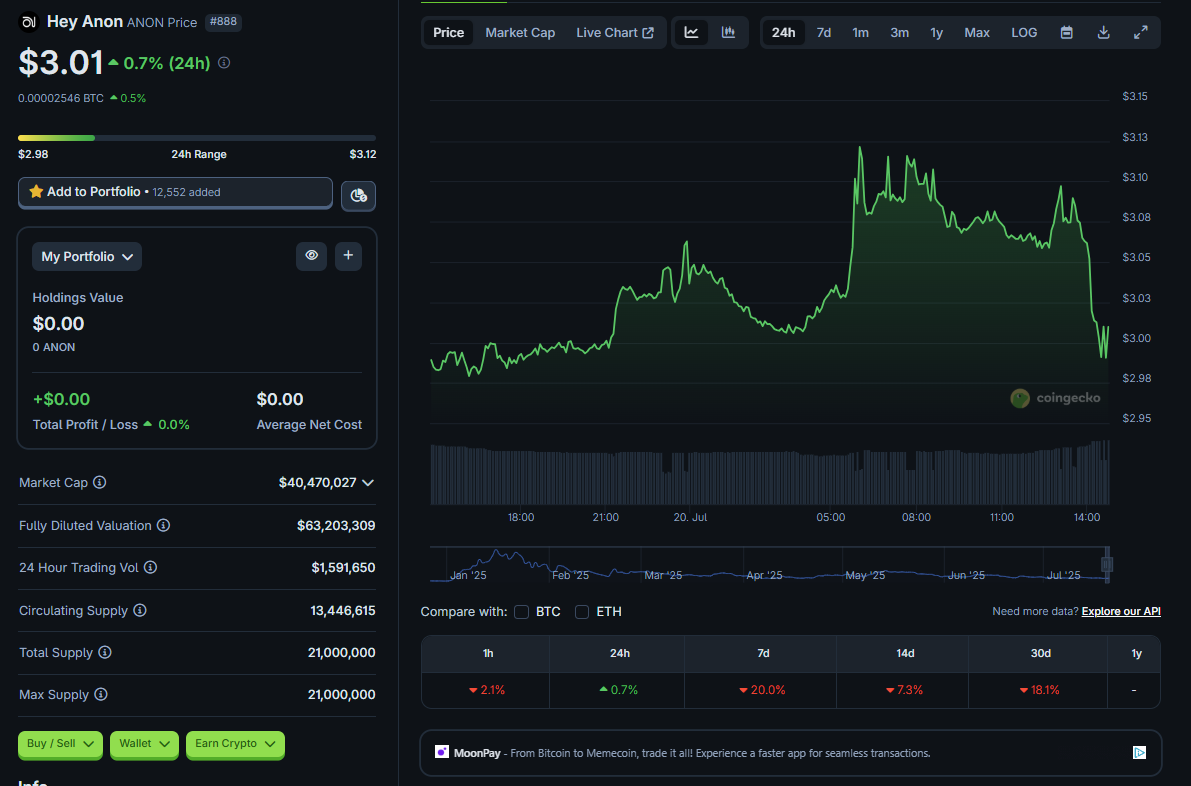Select the 7d time range
The height and width of the screenshot is (786, 1191).
click(823, 33)
